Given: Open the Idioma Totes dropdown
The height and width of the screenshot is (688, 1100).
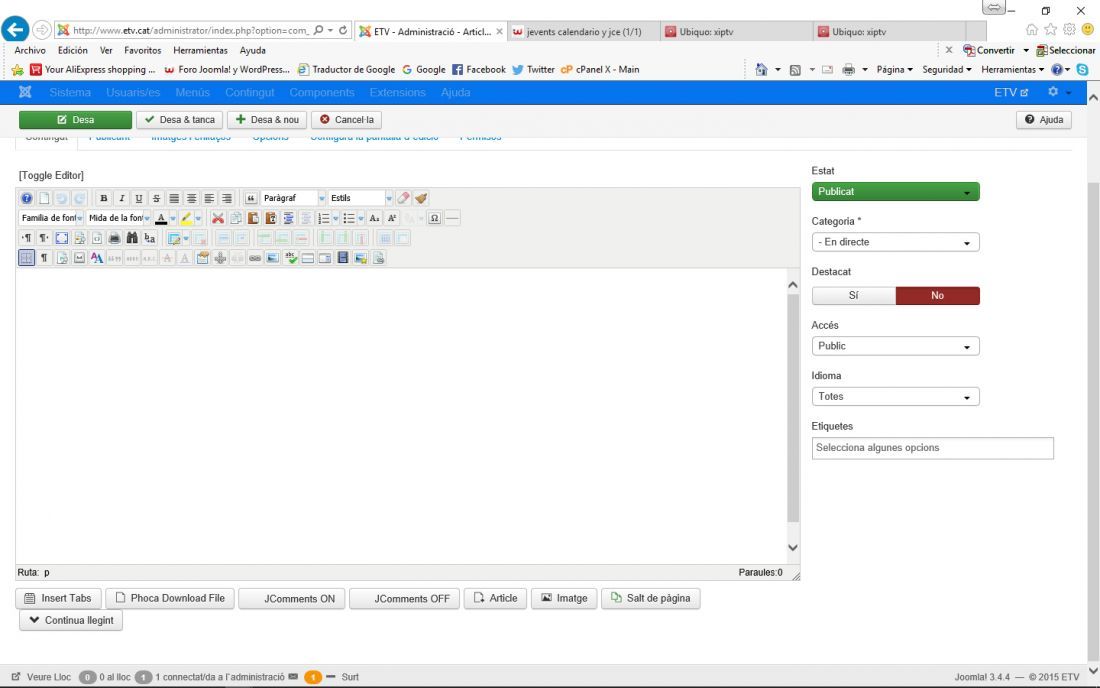Looking at the screenshot, I should click(x=895, y=396).
